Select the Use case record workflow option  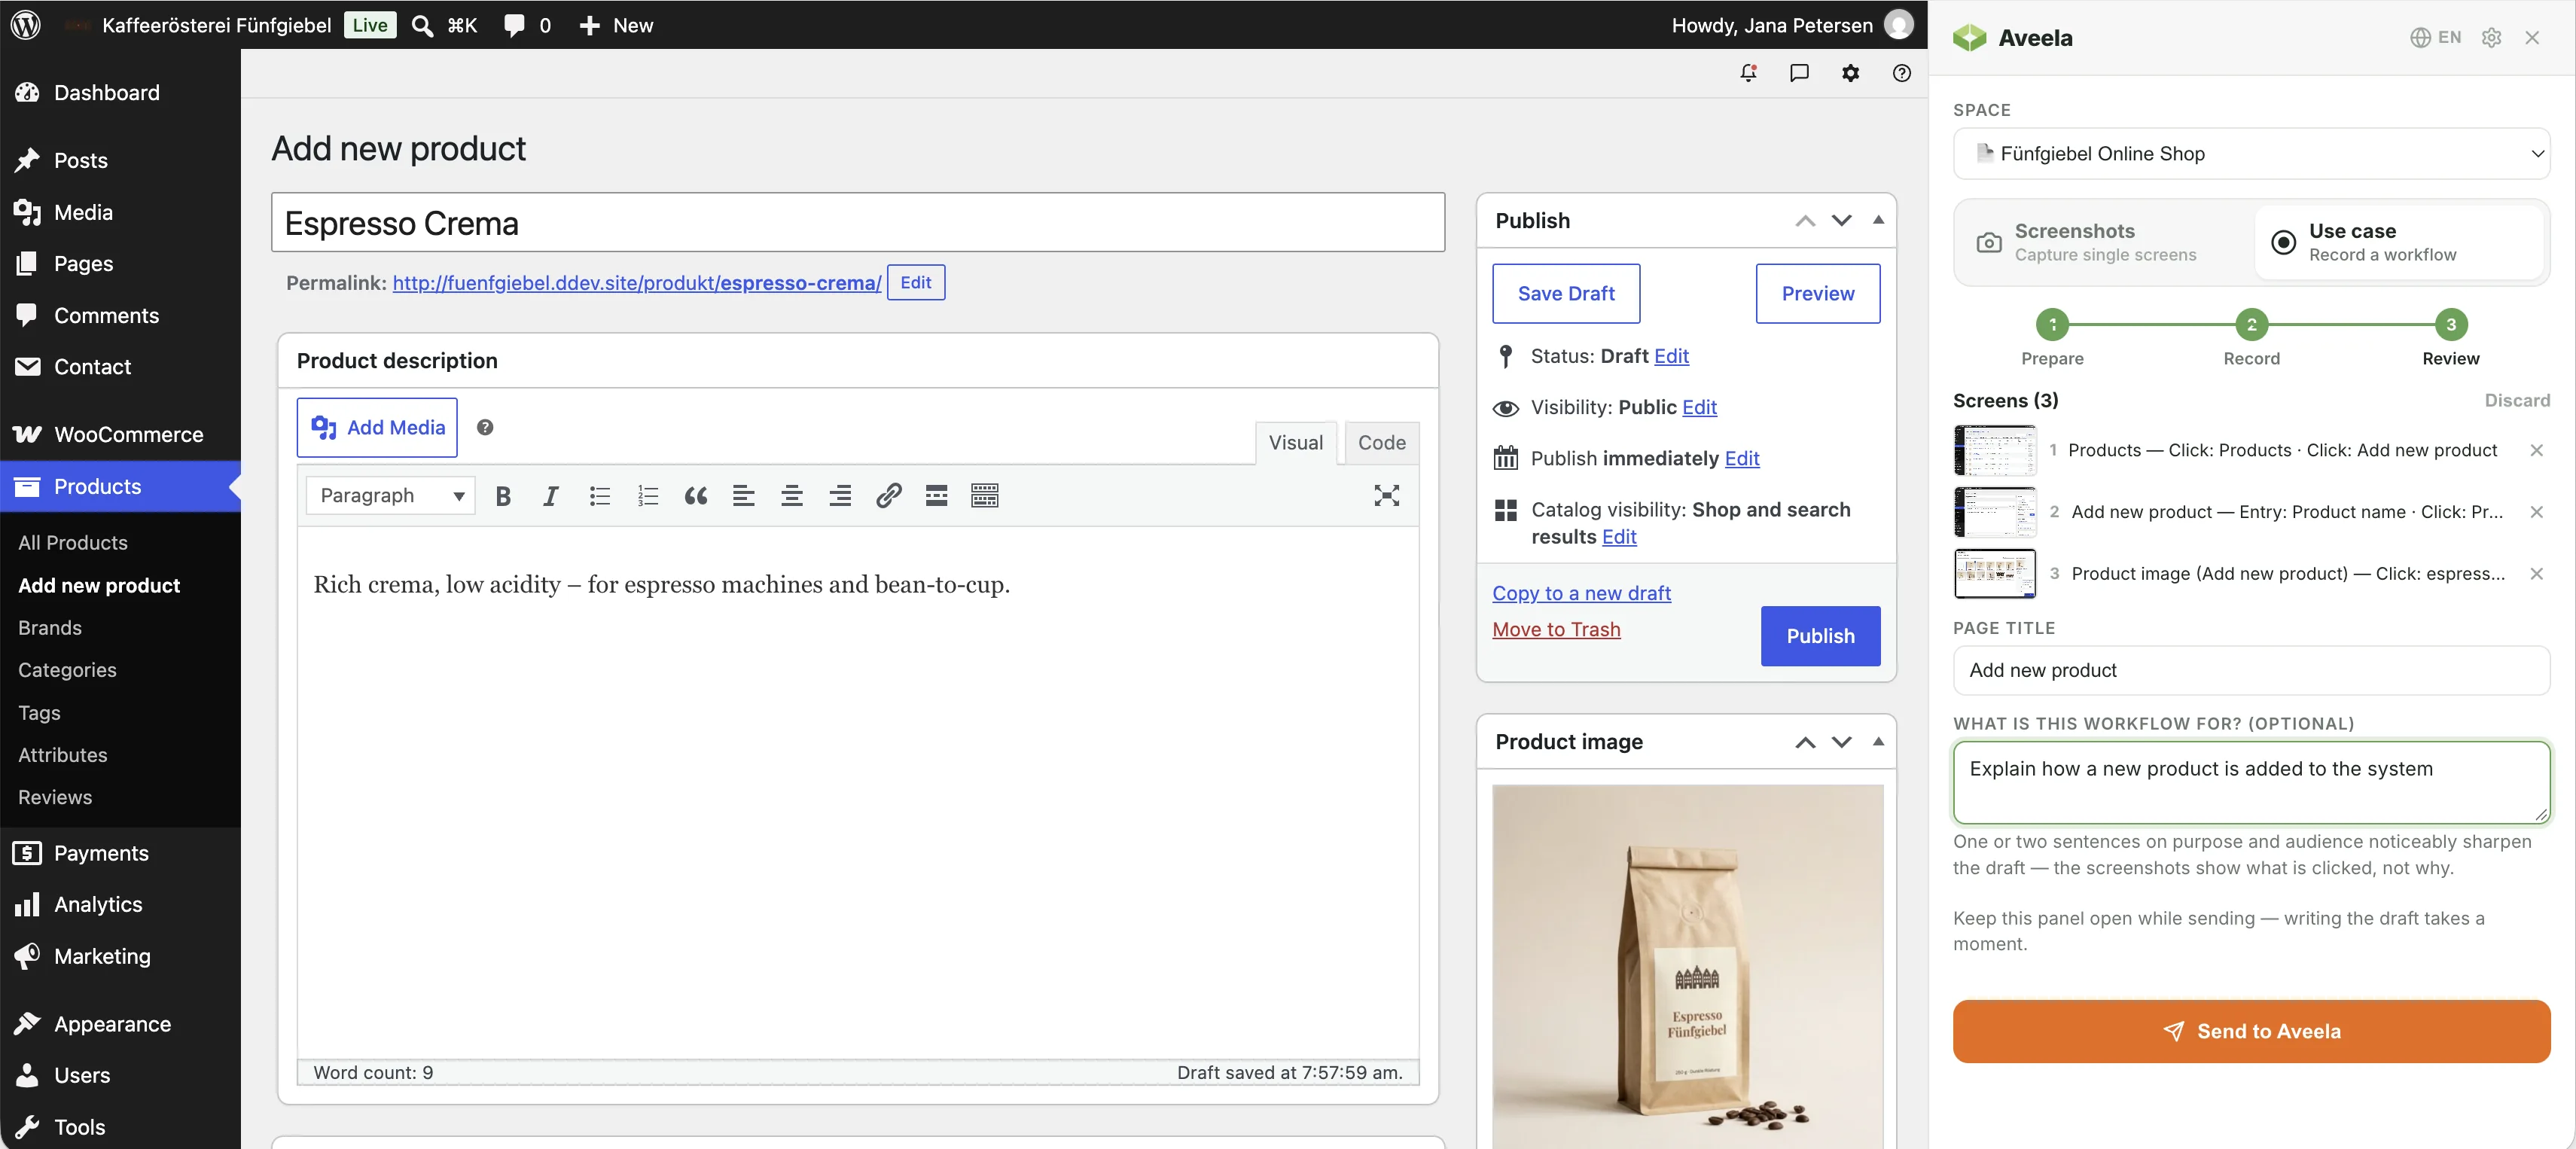(x=2399, y=242)
